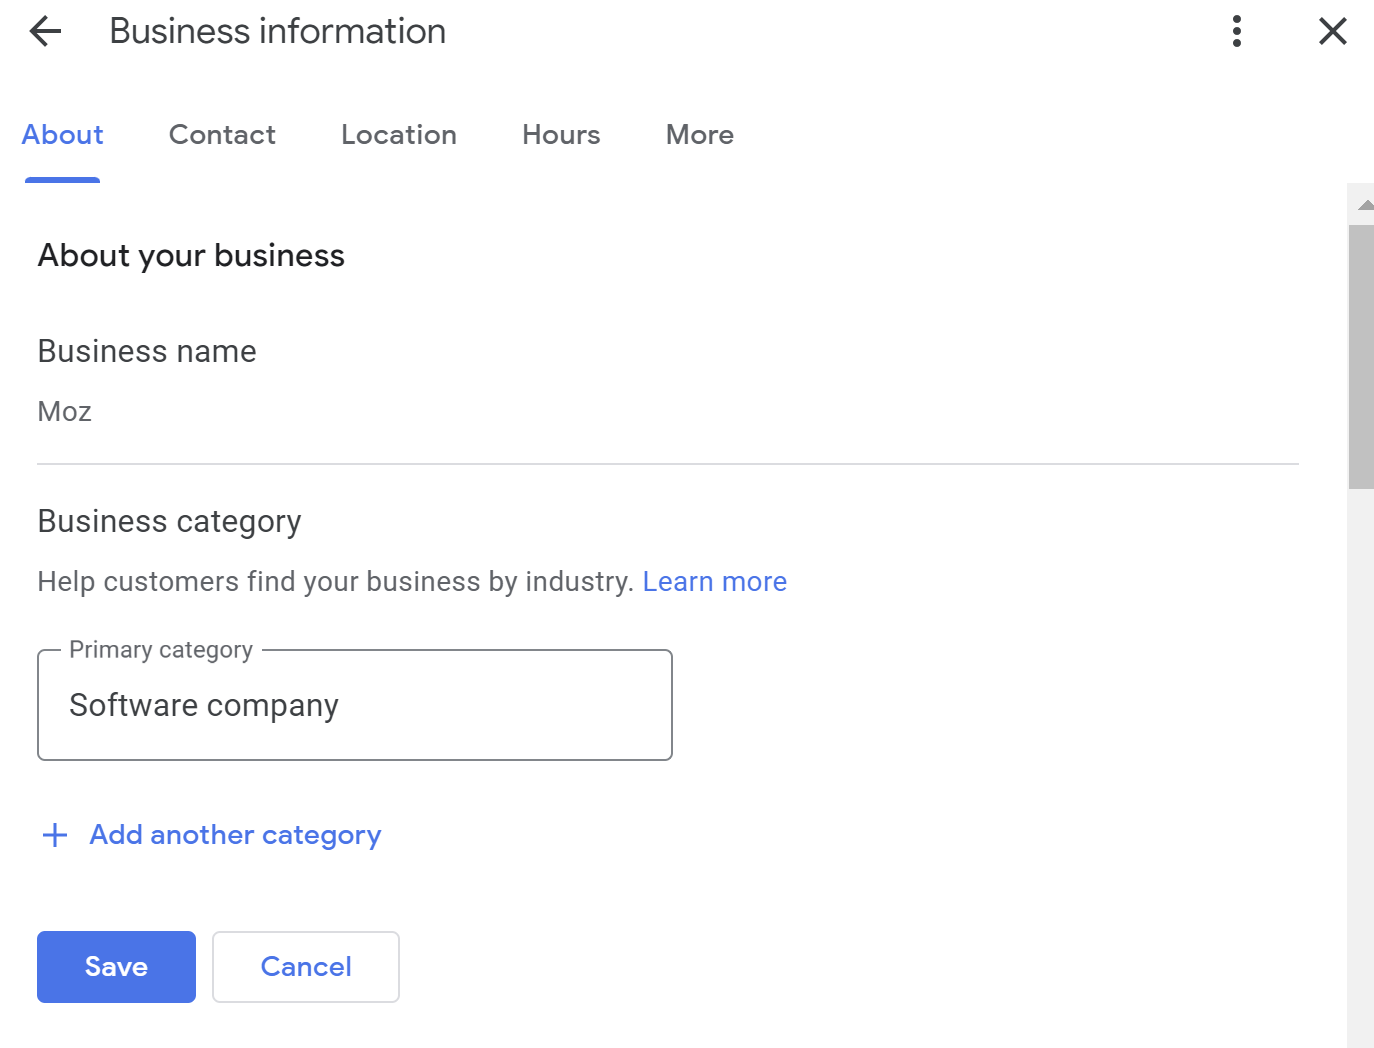Click the Software company text
Viewport: 1374px width, 1048px height.
pyautogui.click(x=204, y=706)
